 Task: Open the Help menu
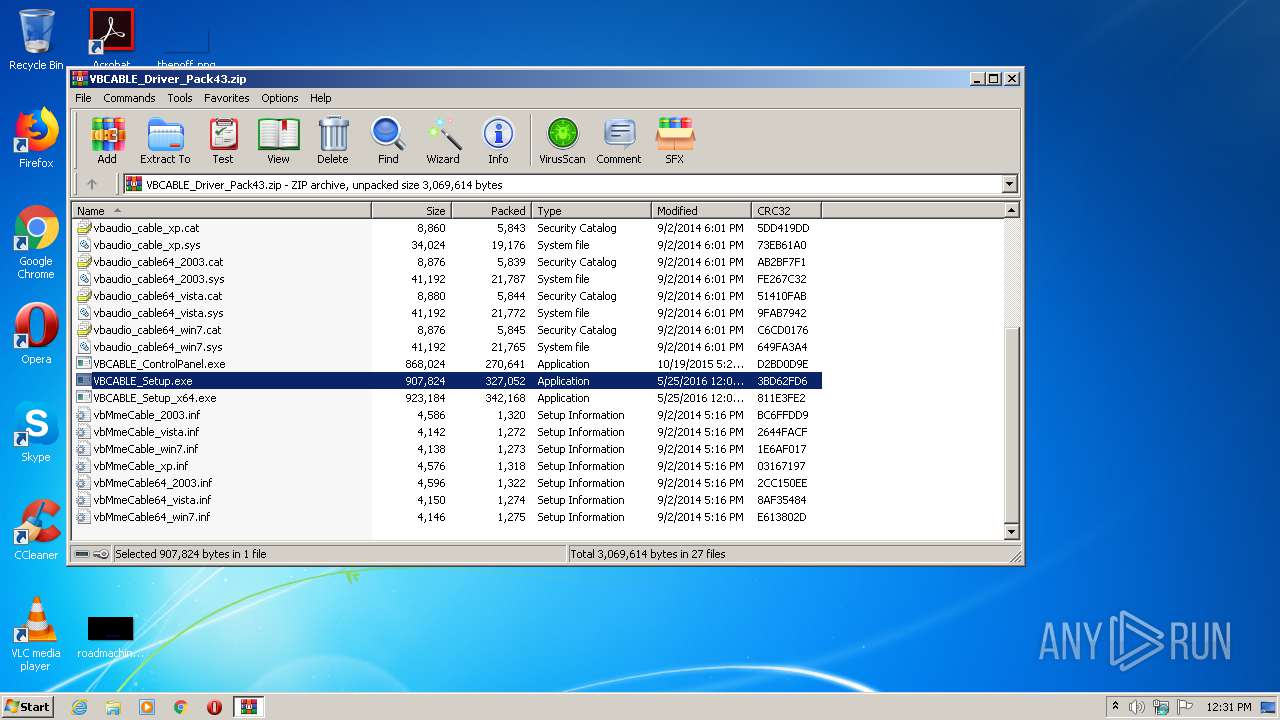[x=320, y=98]
